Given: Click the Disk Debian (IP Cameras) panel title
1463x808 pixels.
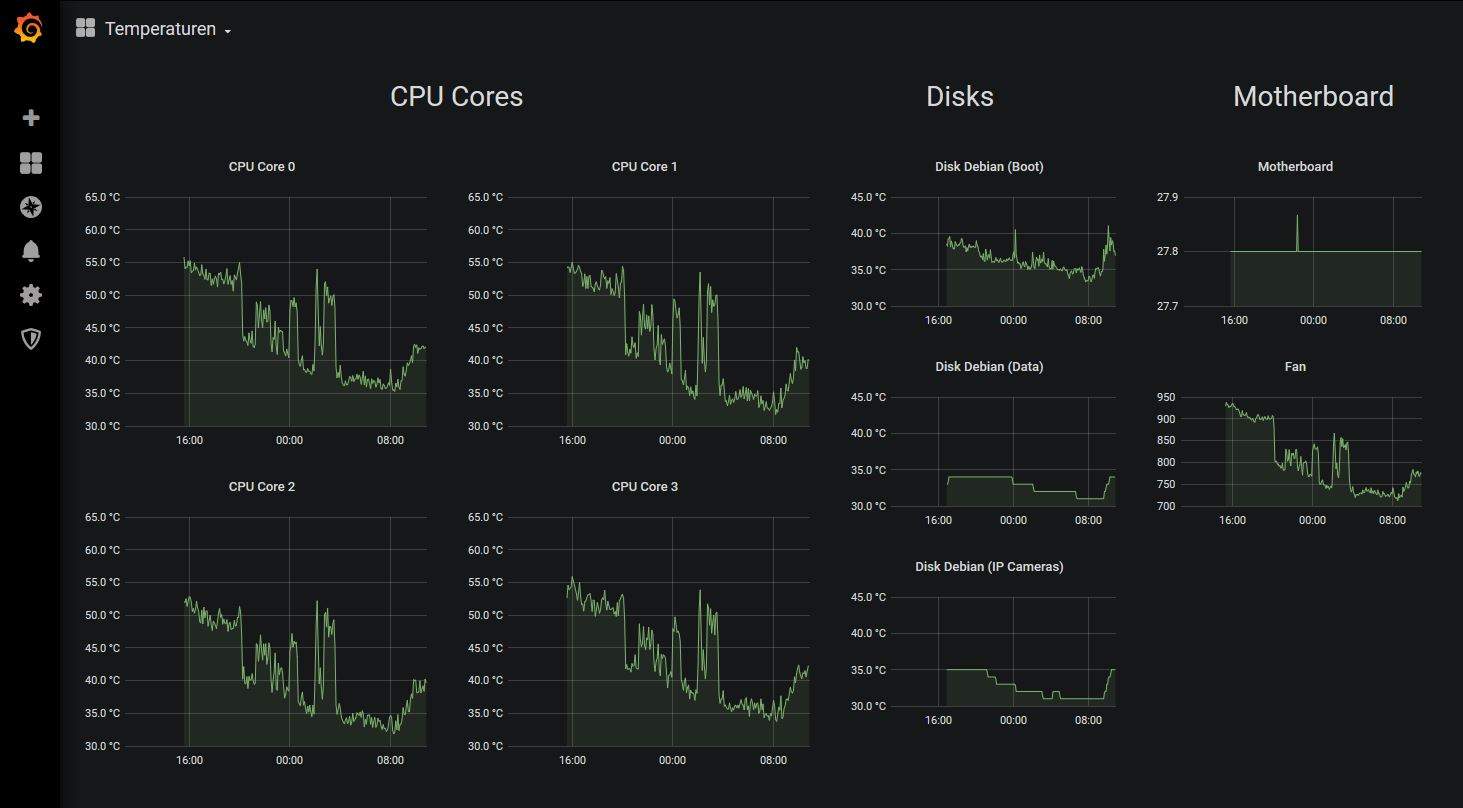Looking at the screenshot, I should click(989, 567).
